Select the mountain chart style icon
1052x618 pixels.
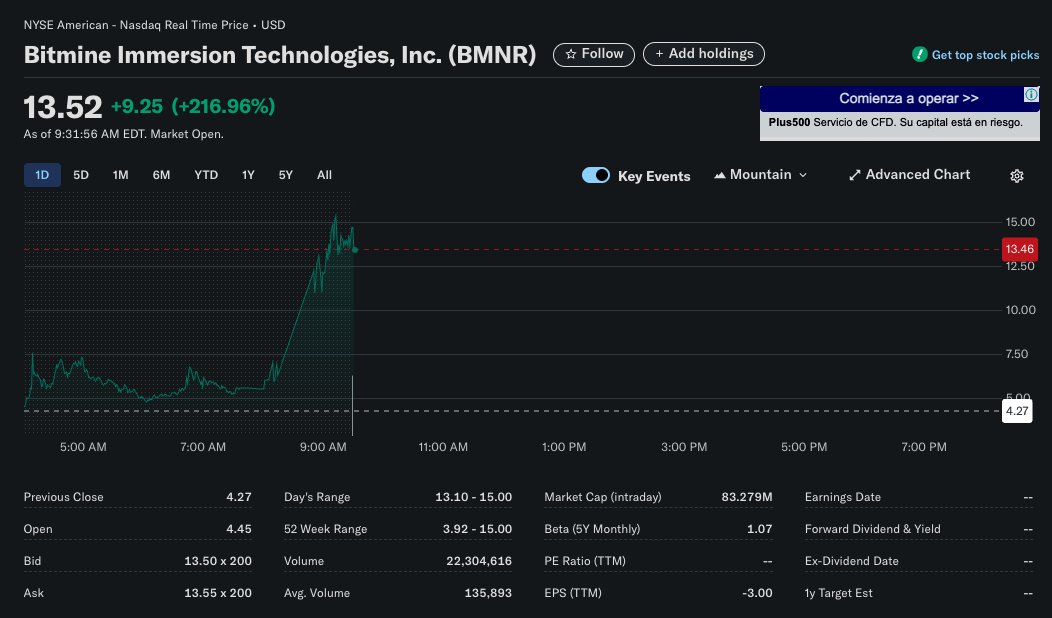pos(719,174)
